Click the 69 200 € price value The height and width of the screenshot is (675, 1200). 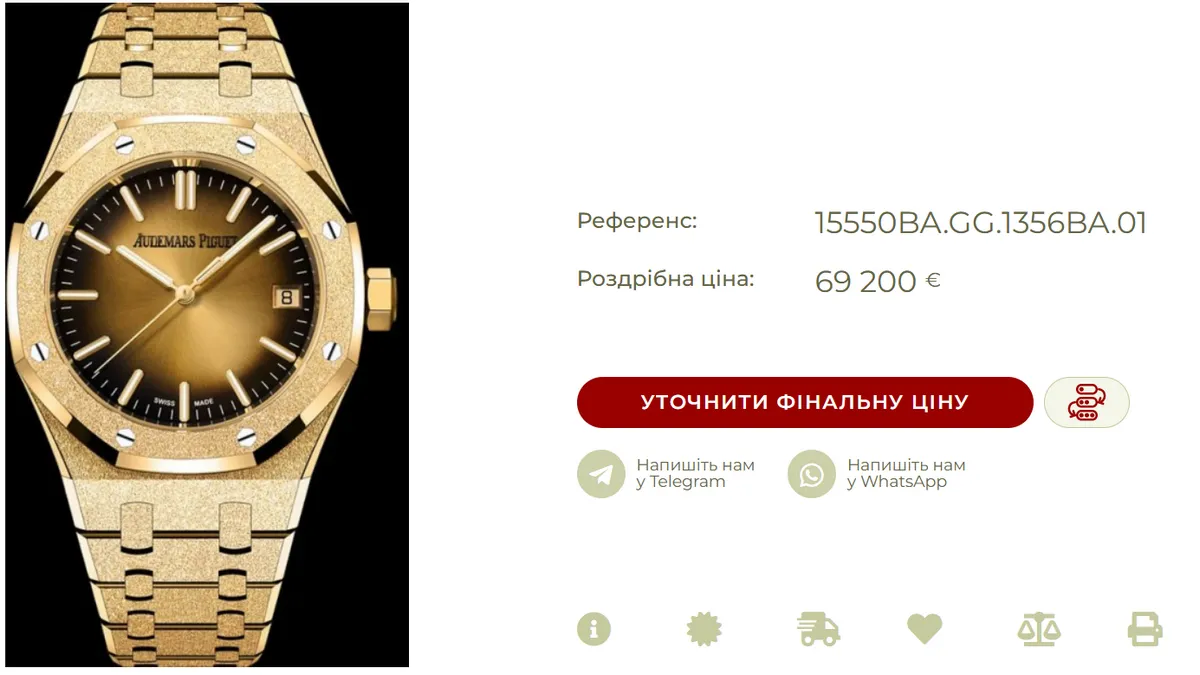click(878, 281)
